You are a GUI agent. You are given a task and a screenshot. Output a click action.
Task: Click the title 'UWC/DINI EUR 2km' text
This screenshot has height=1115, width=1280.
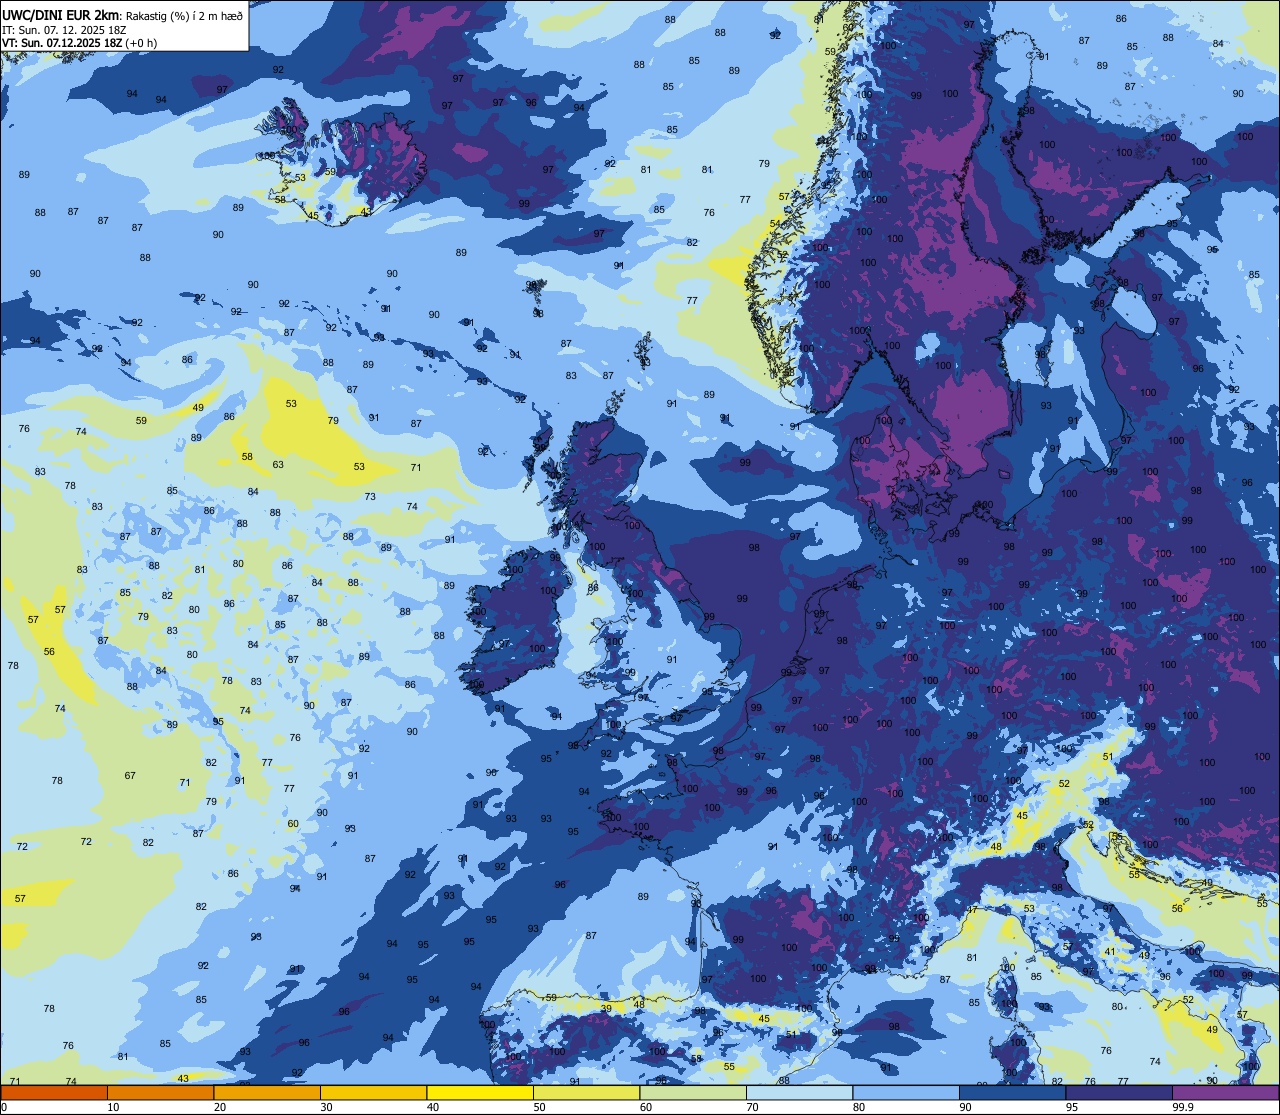point(61,15)
